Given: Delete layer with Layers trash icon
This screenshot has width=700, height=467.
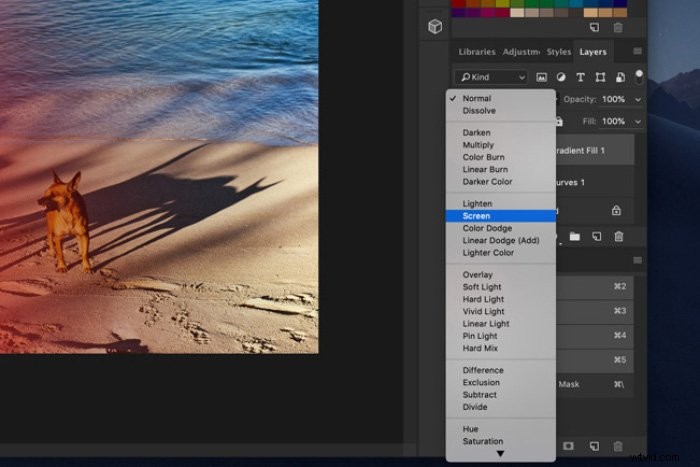Looking at the screenshot, I should pyautogui.click(x=618, y=237).
